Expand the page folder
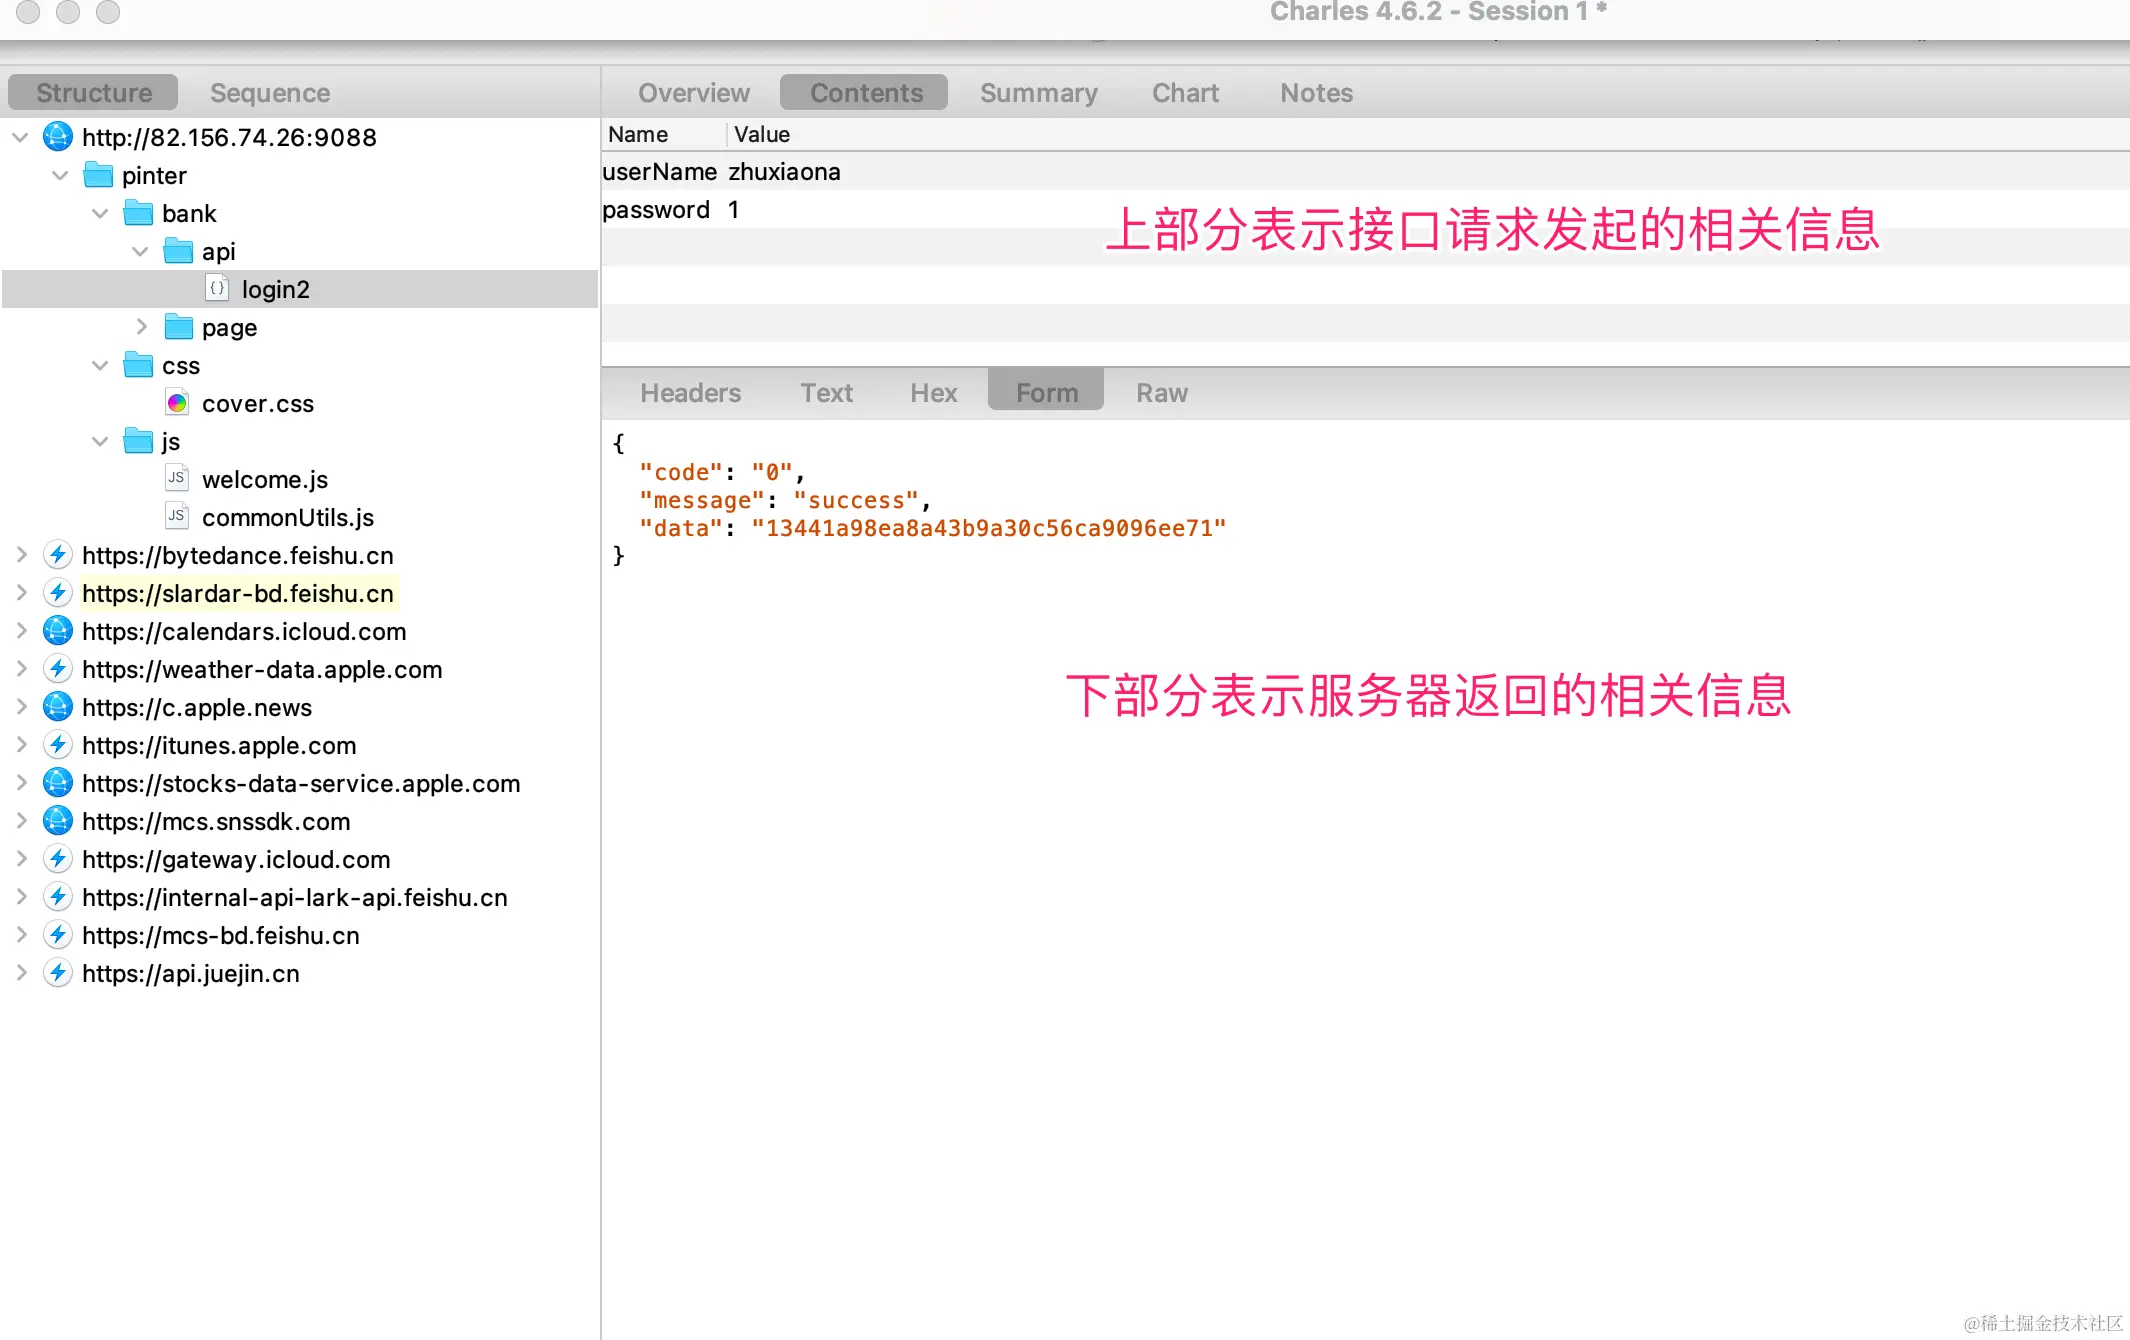 tap(141, 327)
